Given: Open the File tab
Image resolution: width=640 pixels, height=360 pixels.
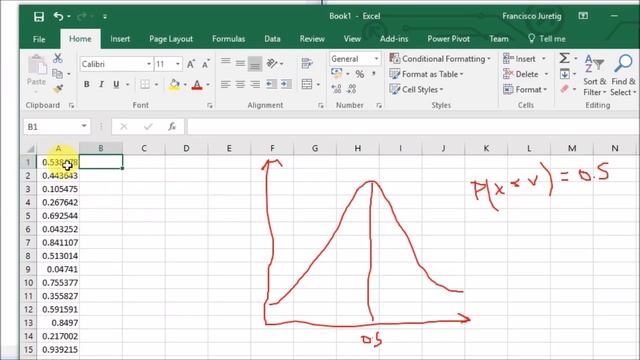Looking at the screenshot, I should (39, 39).
